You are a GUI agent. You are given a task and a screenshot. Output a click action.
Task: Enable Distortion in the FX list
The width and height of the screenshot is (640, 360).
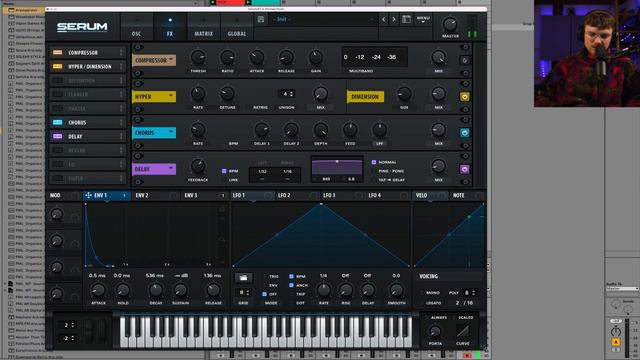[x=58, y=80]
